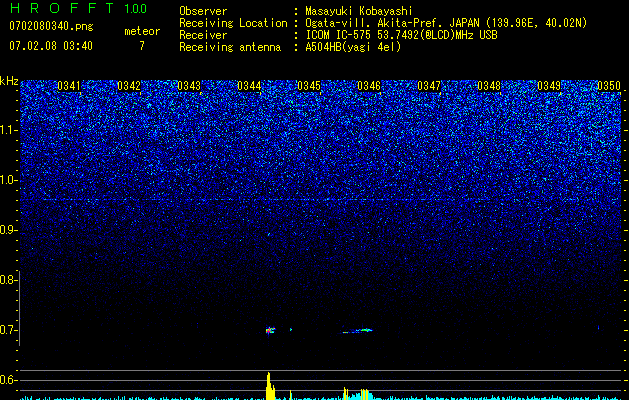629x400 pixels.
Task: Click the 0341 time marker
Action: point(69,86)
